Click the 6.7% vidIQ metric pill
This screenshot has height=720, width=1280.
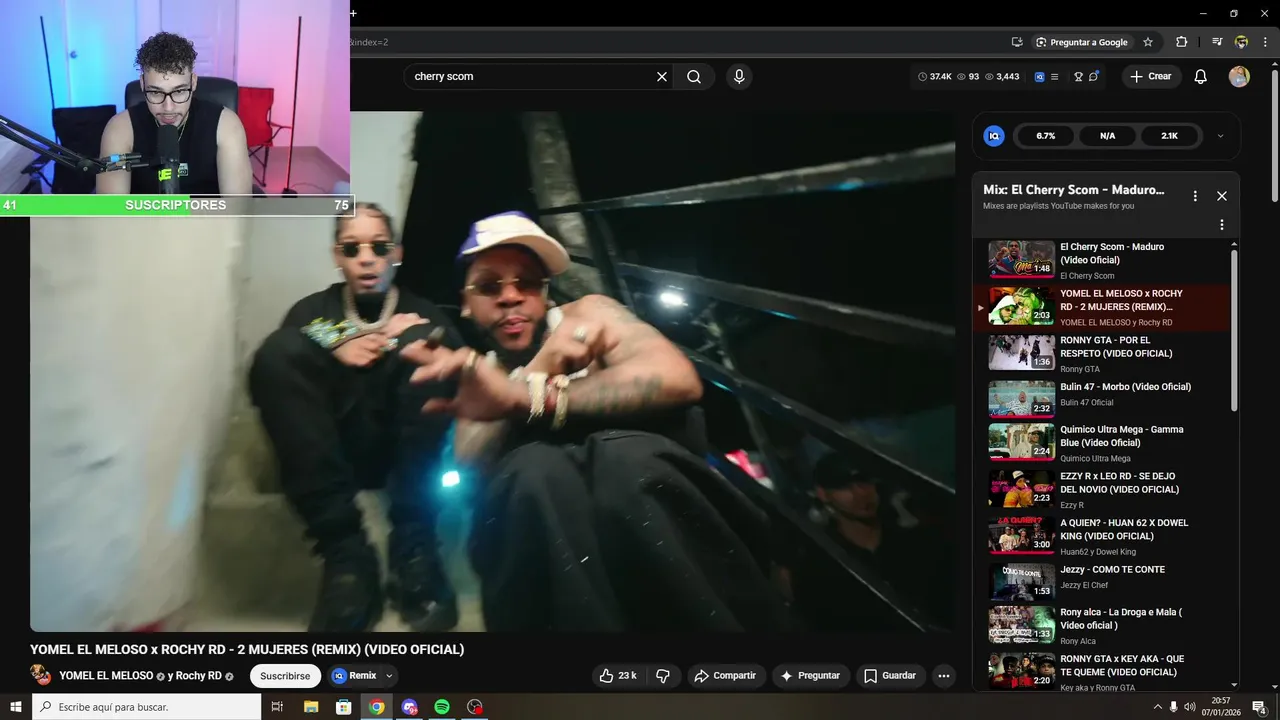click(x=1046, y=136)
